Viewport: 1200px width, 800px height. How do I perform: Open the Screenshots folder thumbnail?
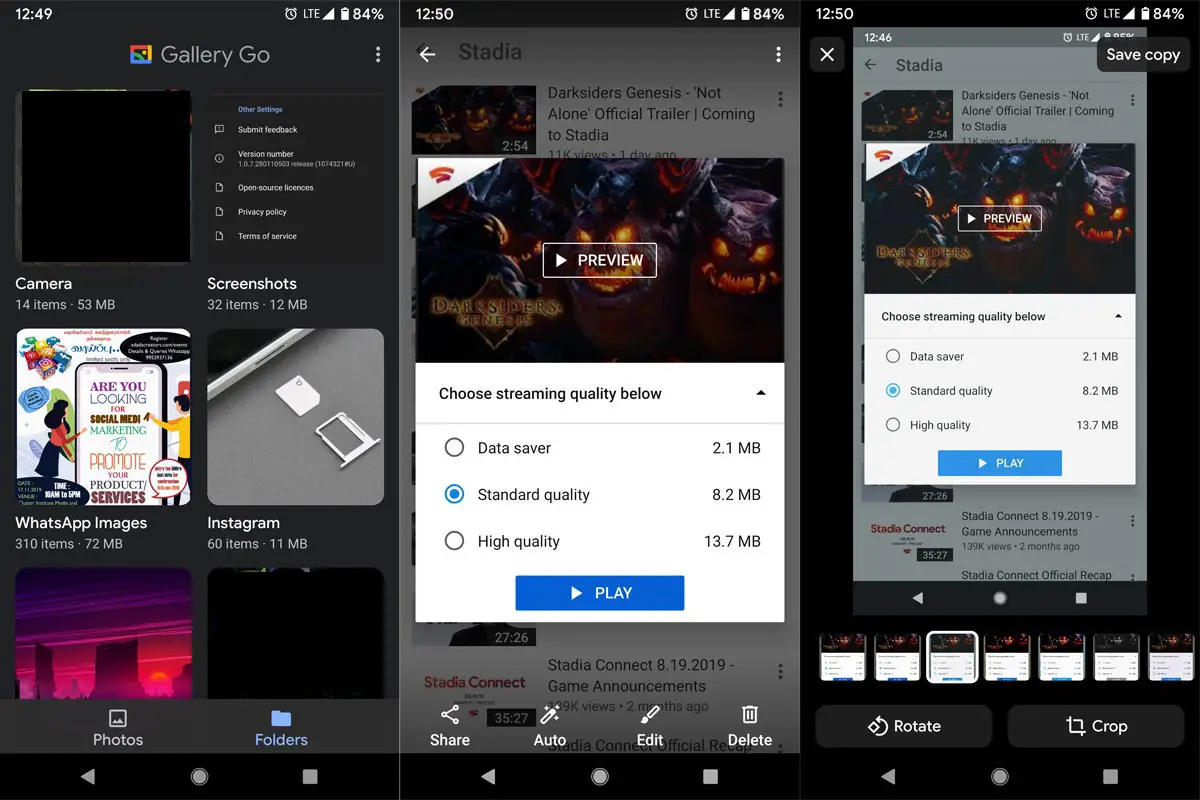(295, 176)
